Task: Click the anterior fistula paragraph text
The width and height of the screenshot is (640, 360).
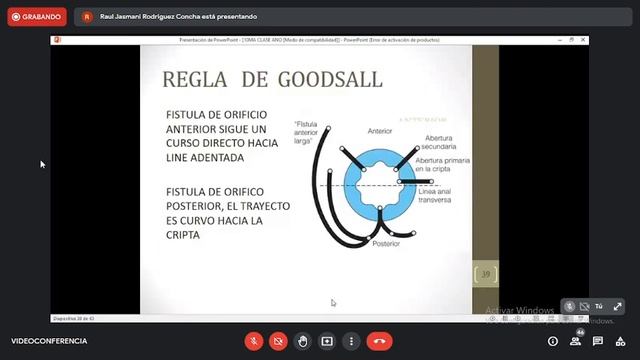Action: pos(222,136)
